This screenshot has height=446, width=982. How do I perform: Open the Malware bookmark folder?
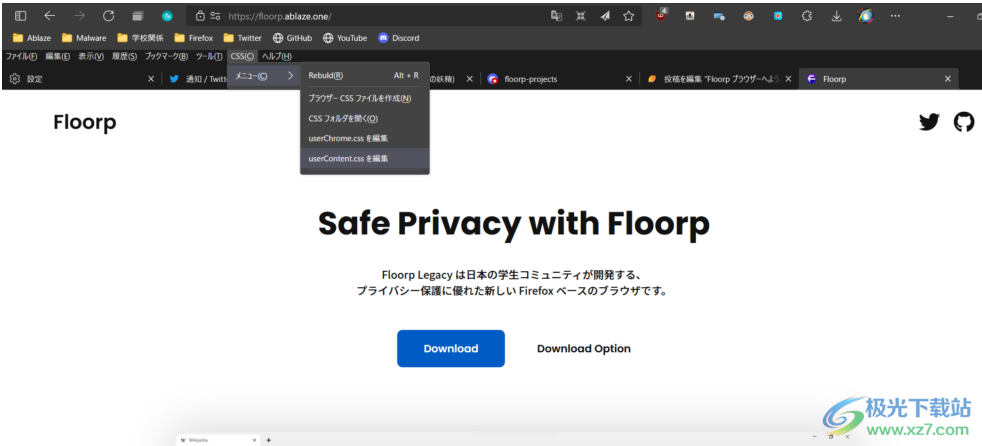click(x=84, y=38)
